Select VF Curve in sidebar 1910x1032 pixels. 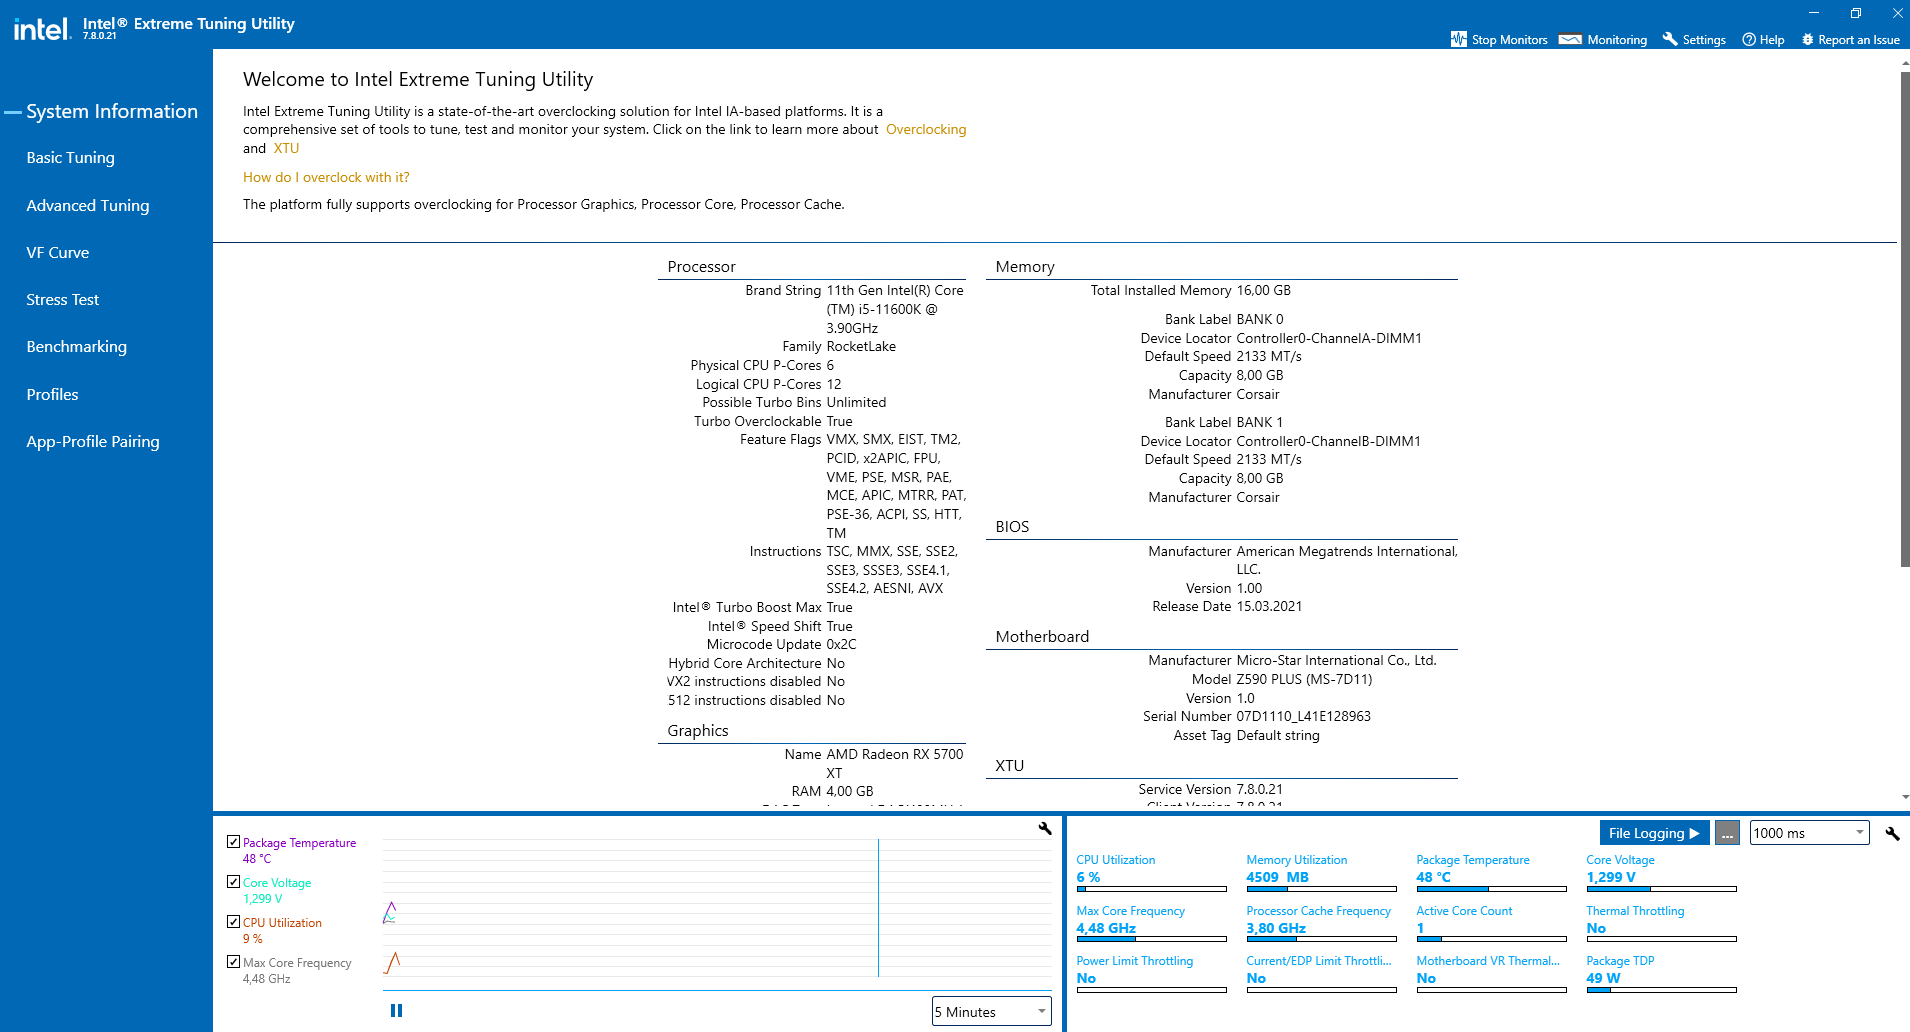click(57, 253)
